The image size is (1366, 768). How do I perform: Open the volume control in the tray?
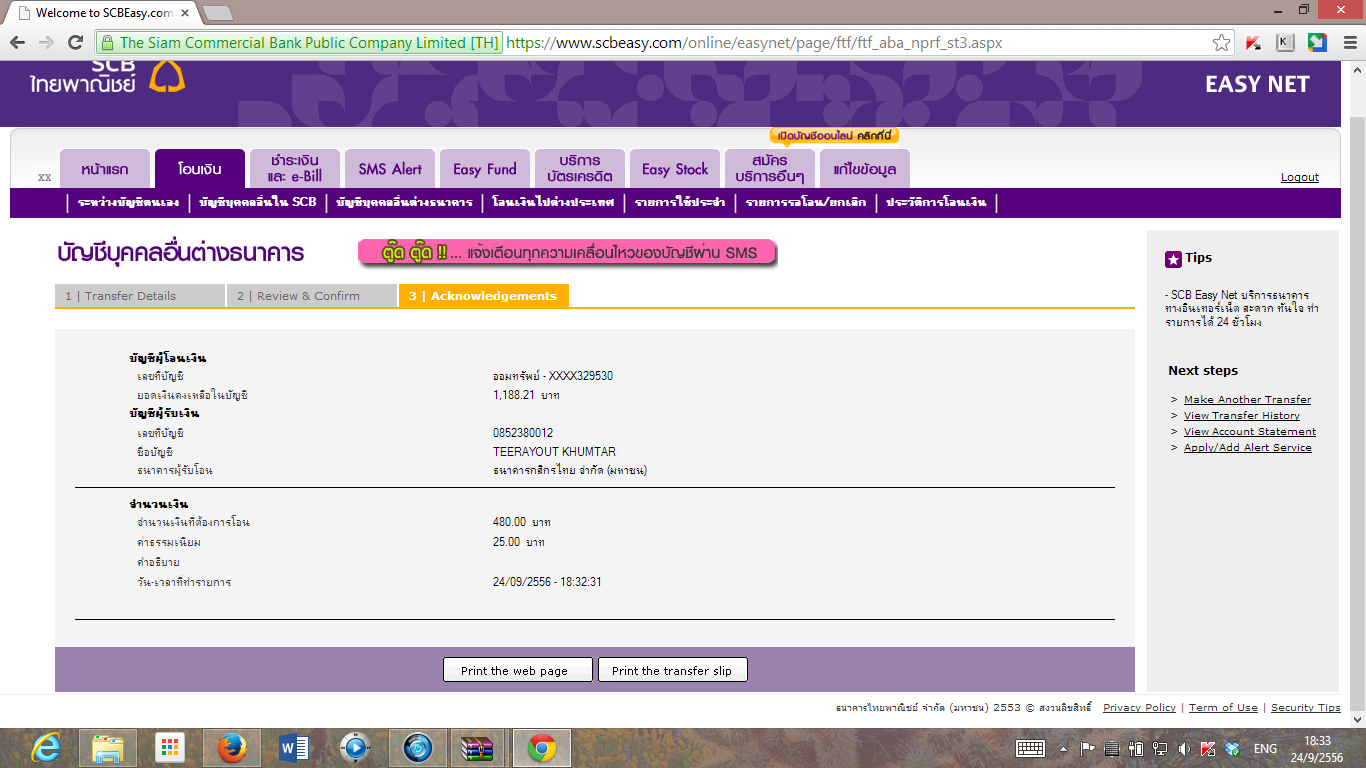click(1185, 748)
